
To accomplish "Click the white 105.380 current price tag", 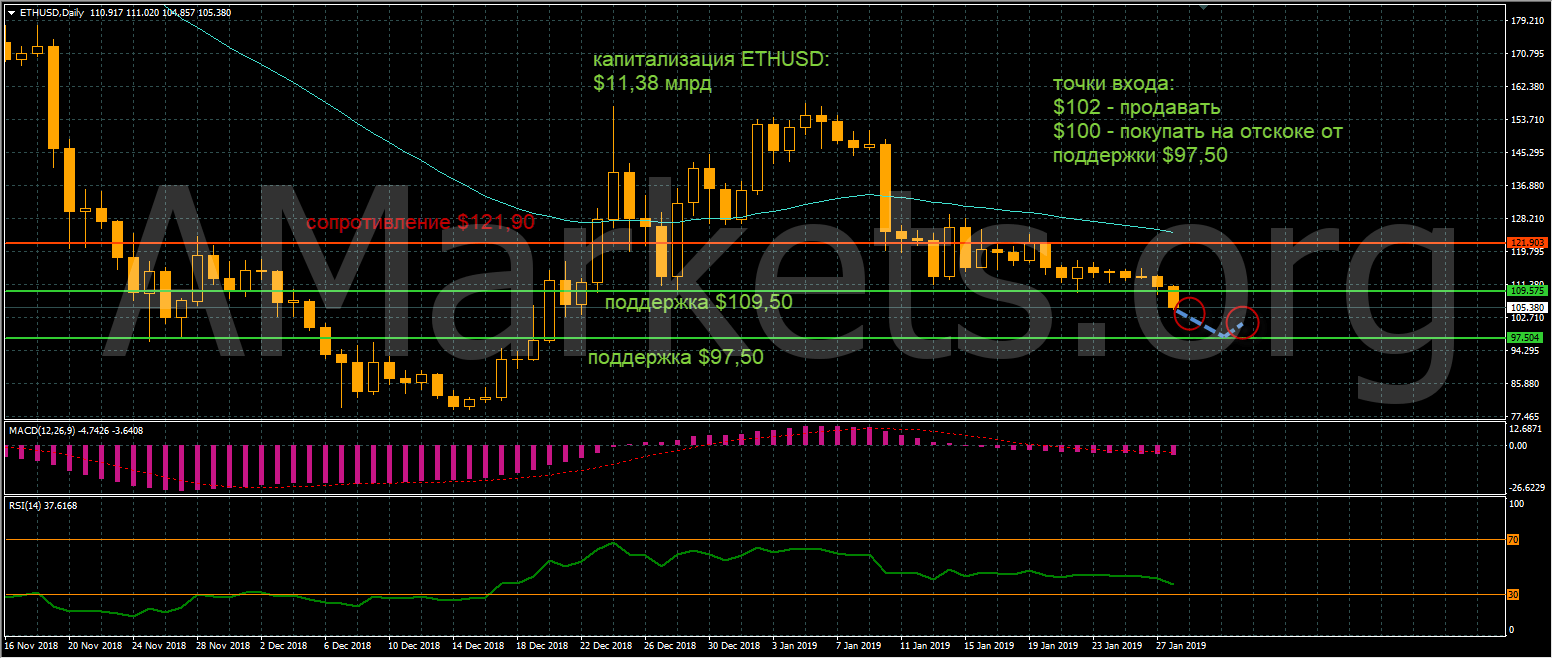I will (x=1529, y=307).
